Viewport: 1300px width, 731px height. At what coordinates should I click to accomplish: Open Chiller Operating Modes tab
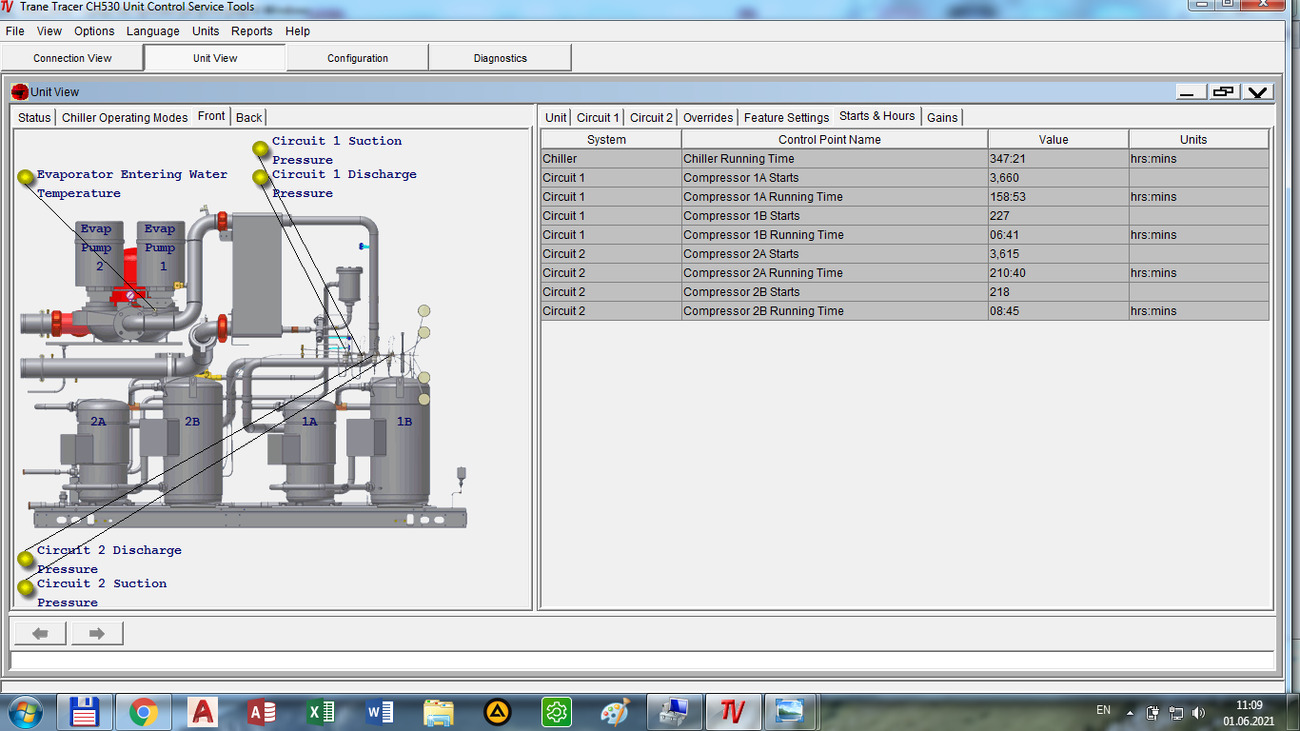[125, 117]
